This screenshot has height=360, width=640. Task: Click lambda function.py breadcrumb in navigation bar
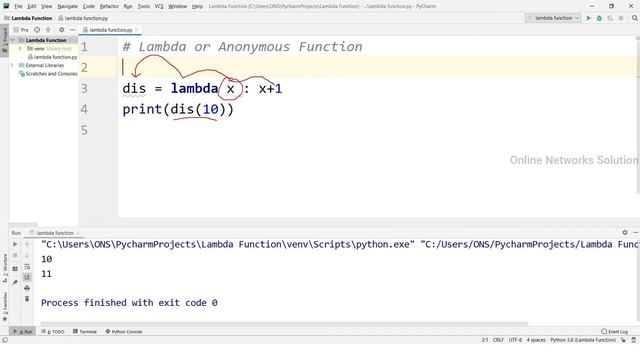pyautogui.click(x=83, y=18)
